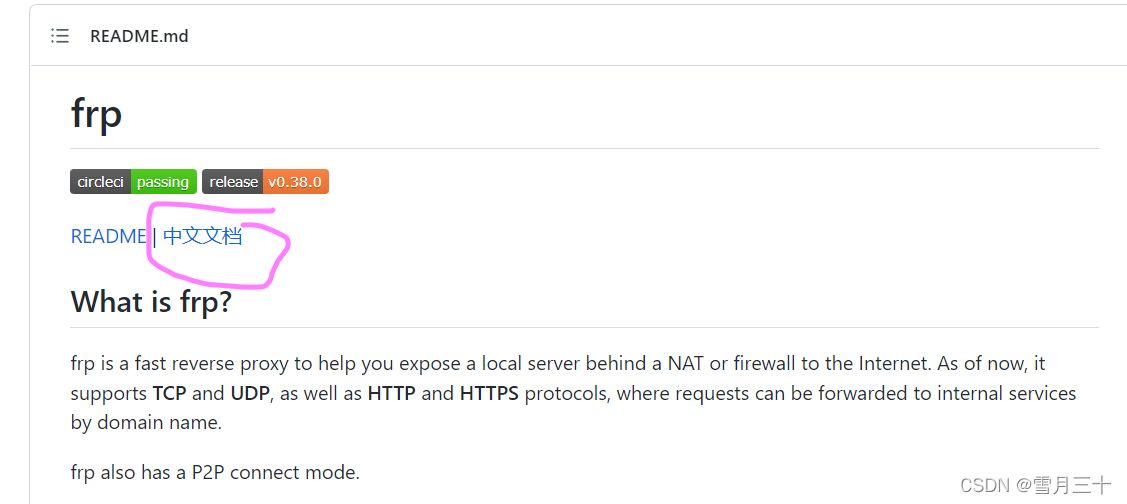Open the table of contents outline icon
Screen dimensions: 1127x504
tap(60, 36)
